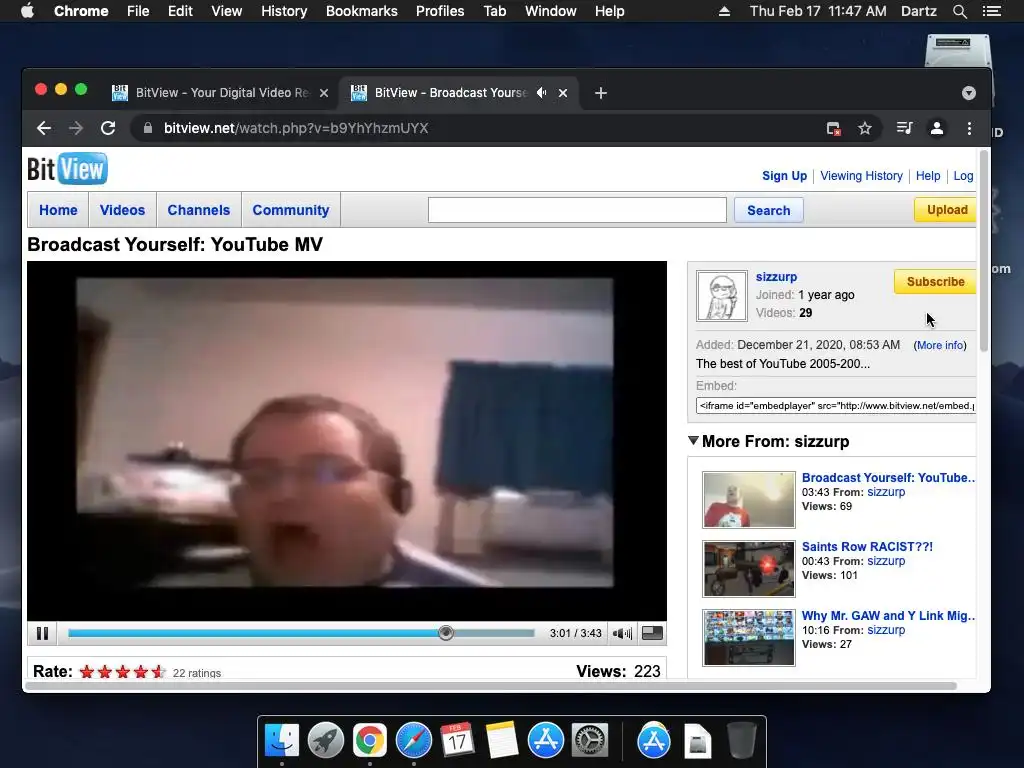The width and height of the screenshot is (1024, 768).
Task: Open the Apple menu
Action: pyautogui.click(x=27, y=11)
